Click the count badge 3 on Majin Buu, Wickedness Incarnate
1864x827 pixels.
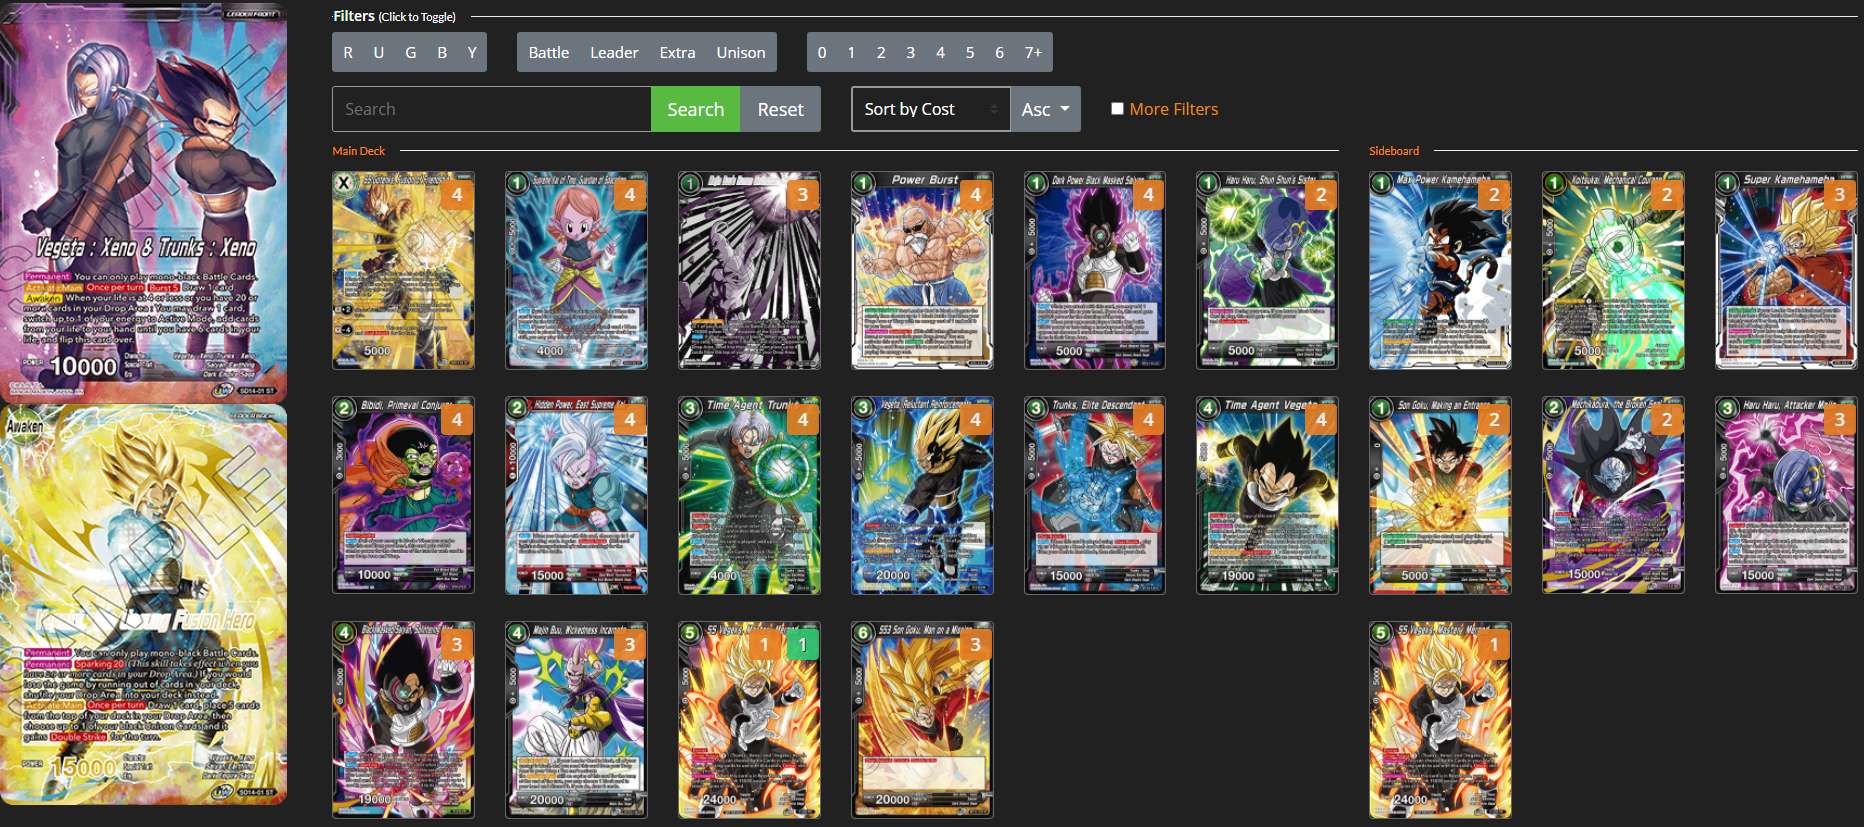click(630, 645)
